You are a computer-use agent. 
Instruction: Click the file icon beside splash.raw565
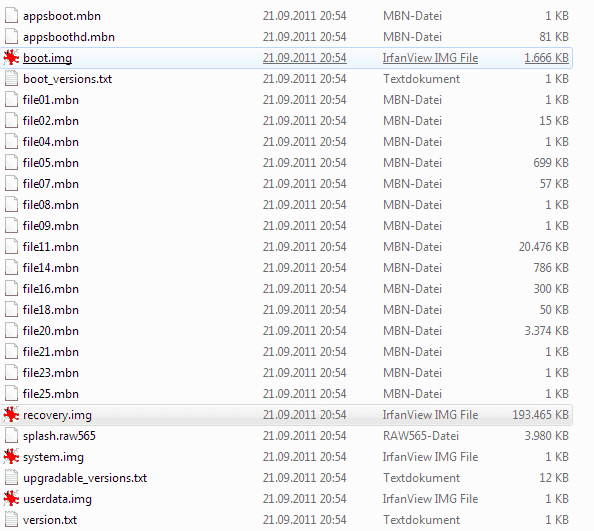click(11, 436)
